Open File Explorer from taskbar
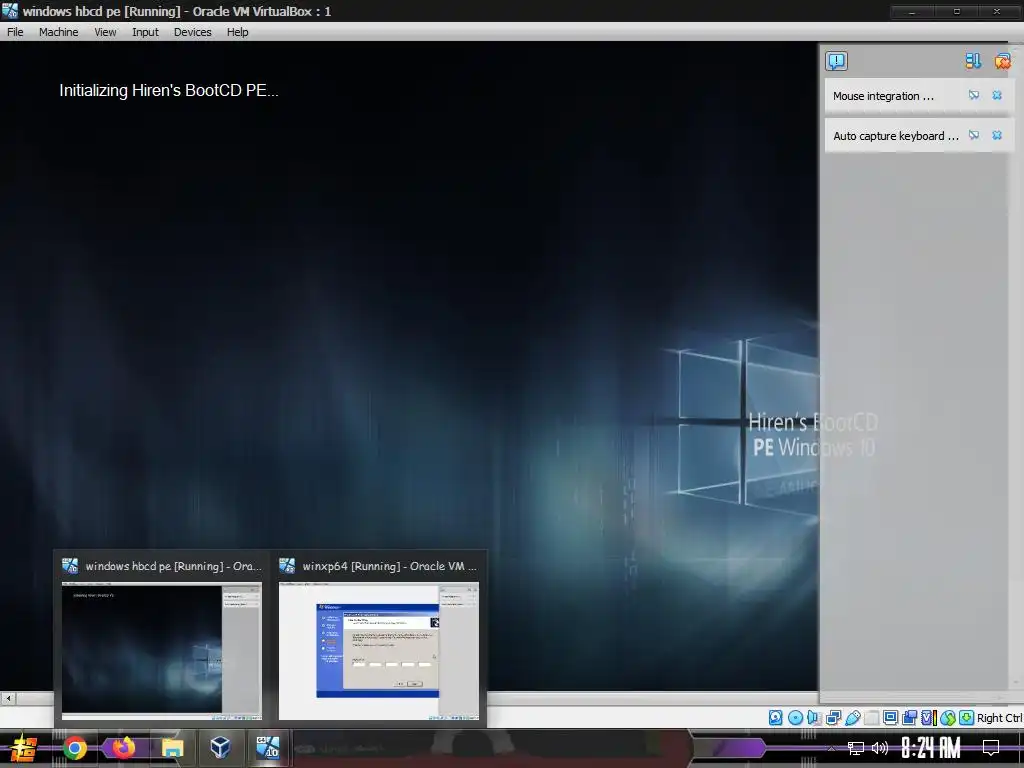Screen dimensions: 1024x768 [172, 748]
